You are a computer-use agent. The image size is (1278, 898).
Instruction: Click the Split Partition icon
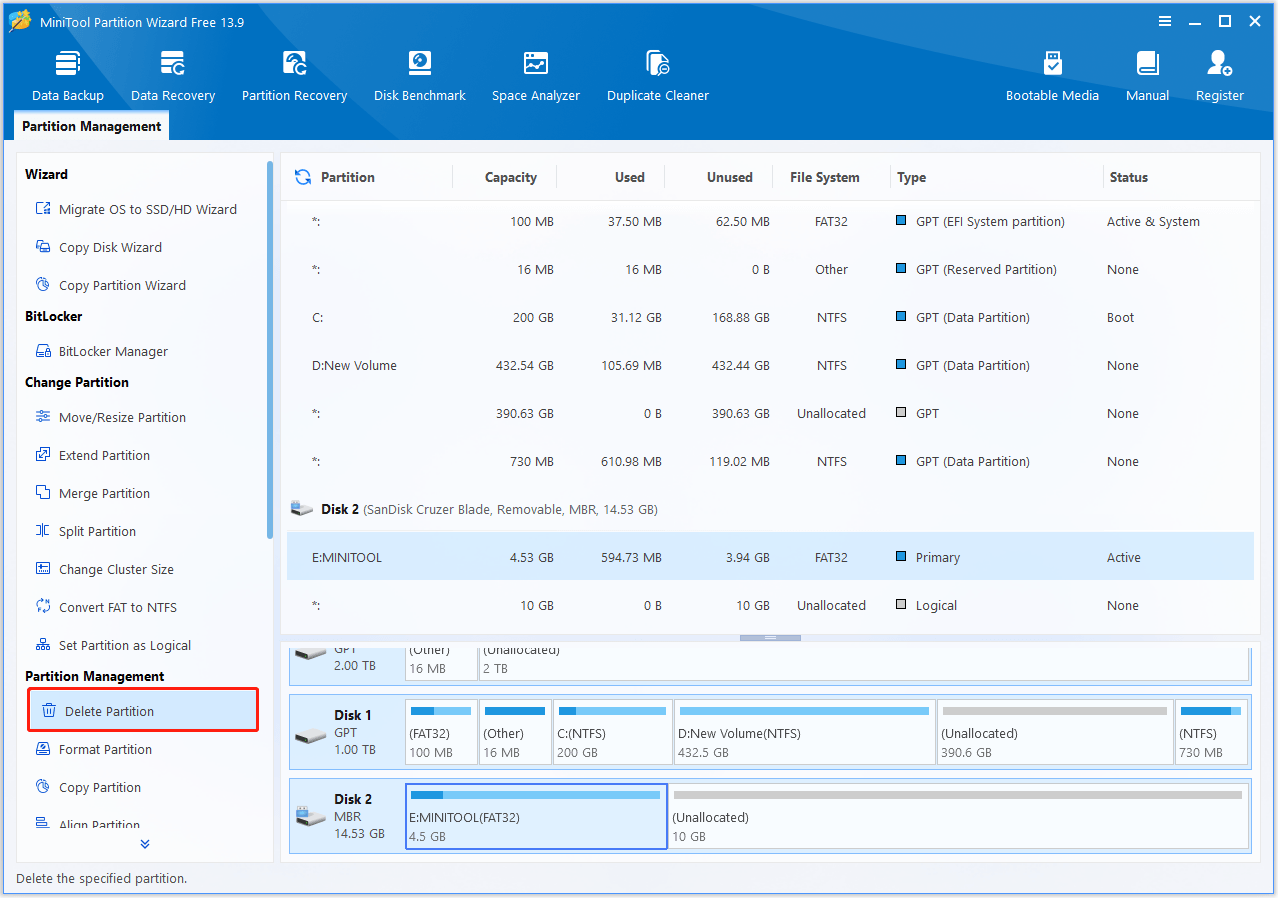[x=43, y=531]
